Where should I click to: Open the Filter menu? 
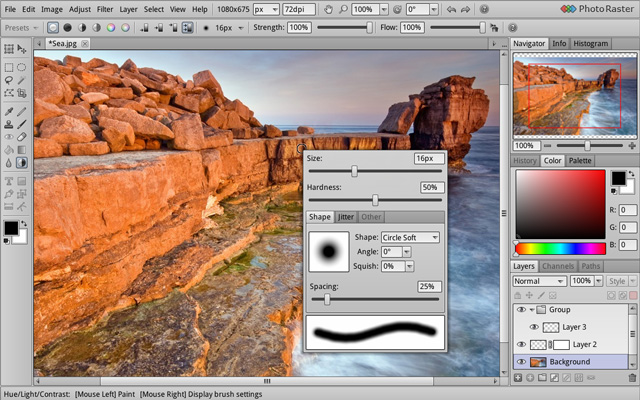point(105,9)
